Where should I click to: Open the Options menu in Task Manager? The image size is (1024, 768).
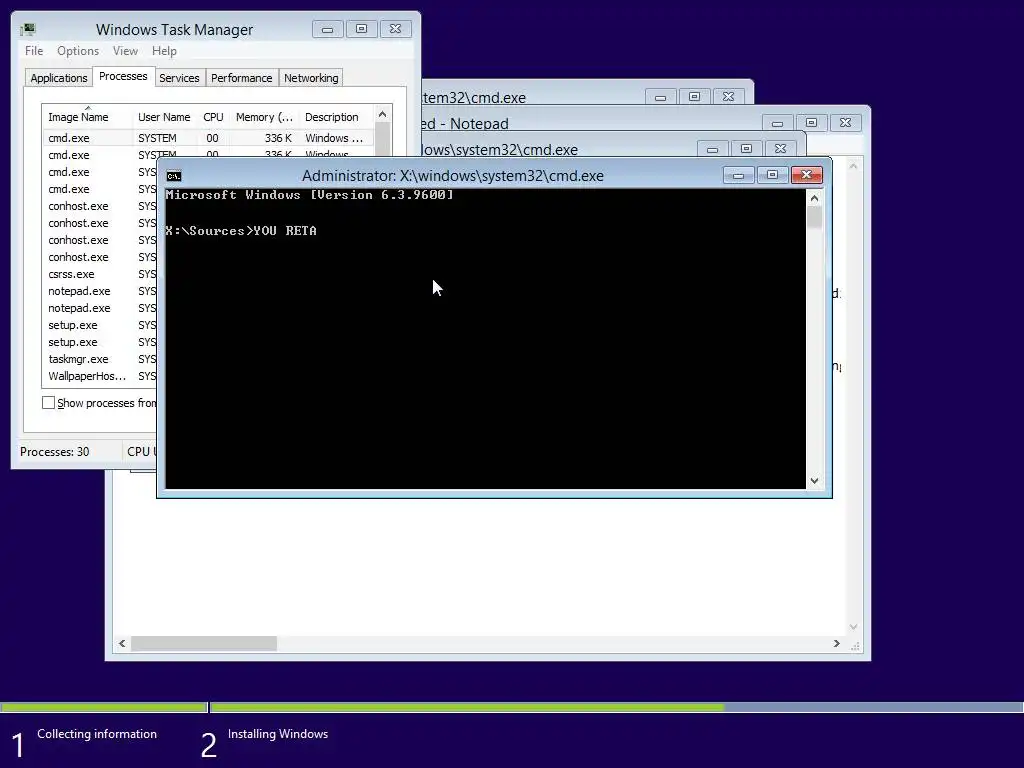[x=78, y=51]
